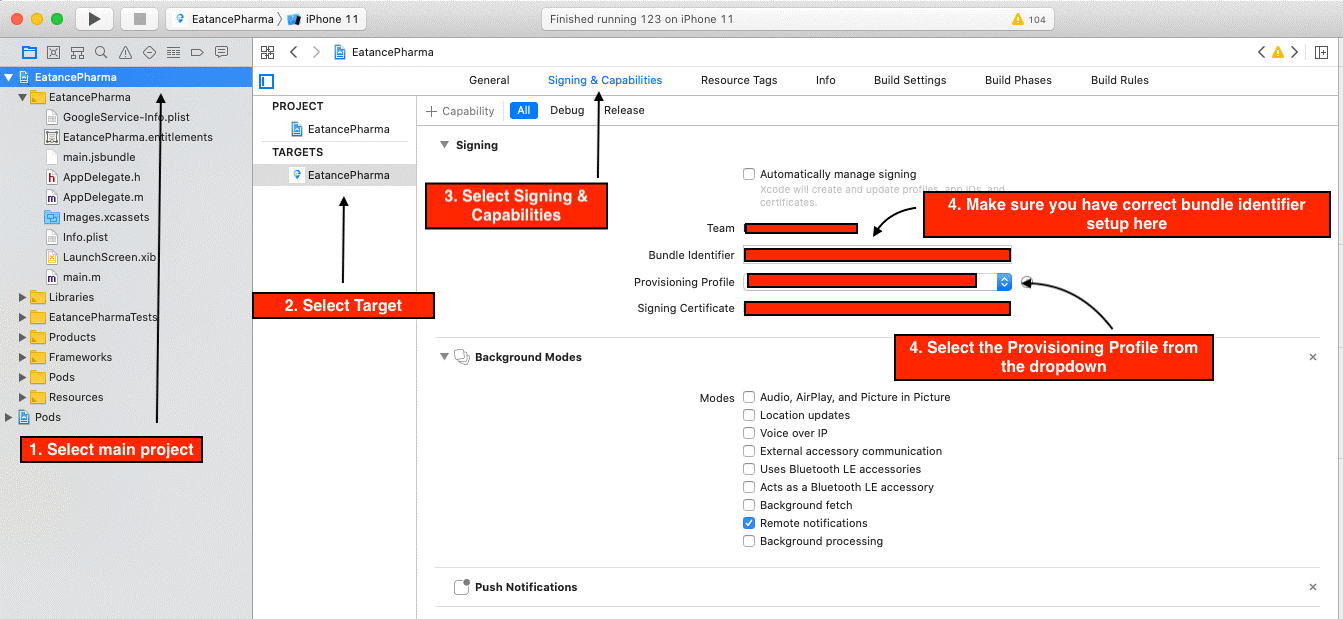Click the Add Editor split icon
The height and width of the screenshot is (619, 1343).
pos(1322,52)
